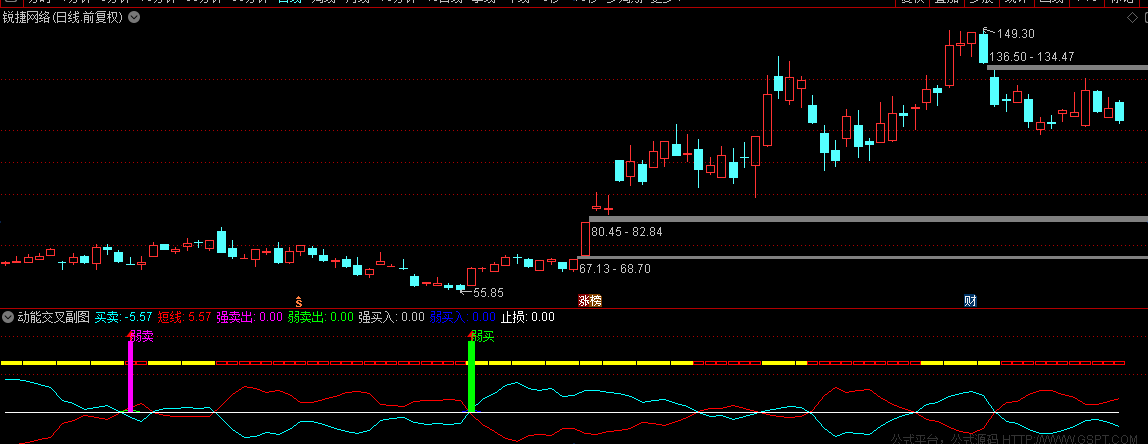Click the 67.13 - 68.70 gap label
The width and height of the screenshot is (1148, 444).
click(615, 269)
